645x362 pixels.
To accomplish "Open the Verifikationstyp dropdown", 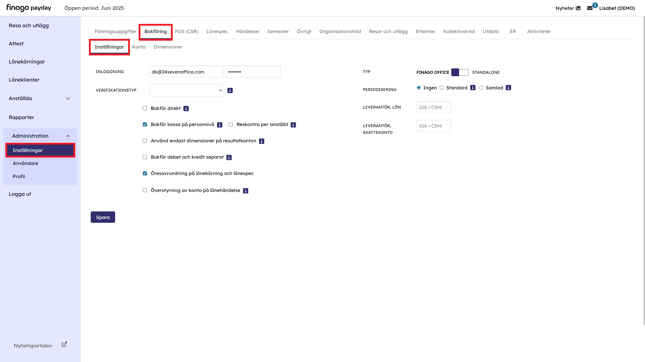I will coord(186,90).
